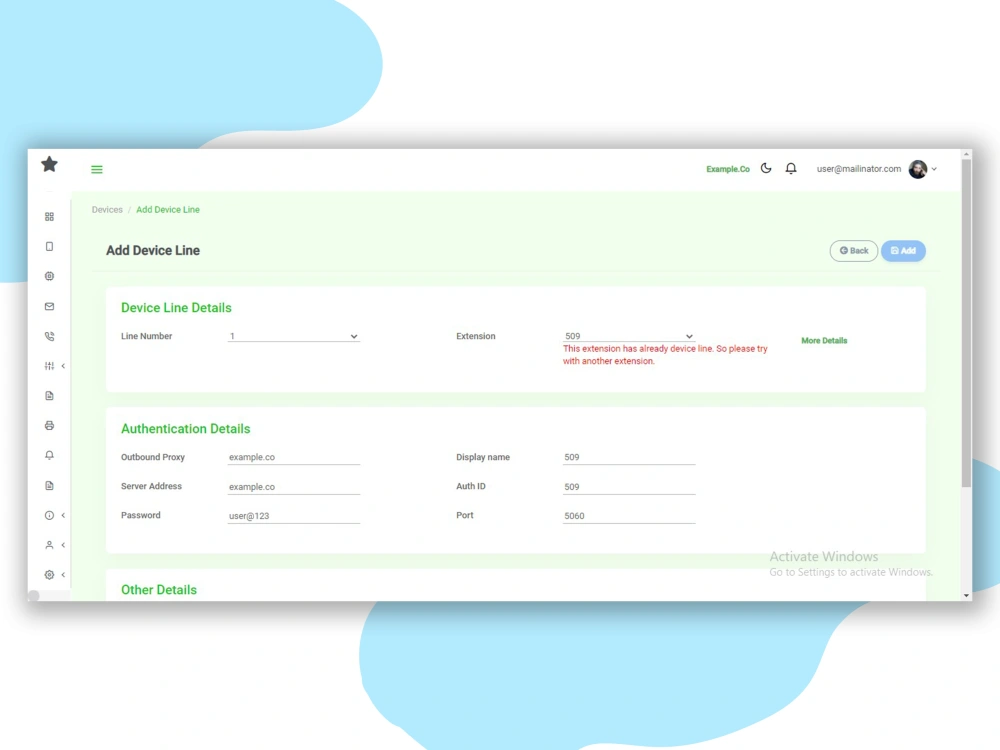Open the info circle sidebar icon
This screenshot has height=750, width=1000.
pos(49,515)
